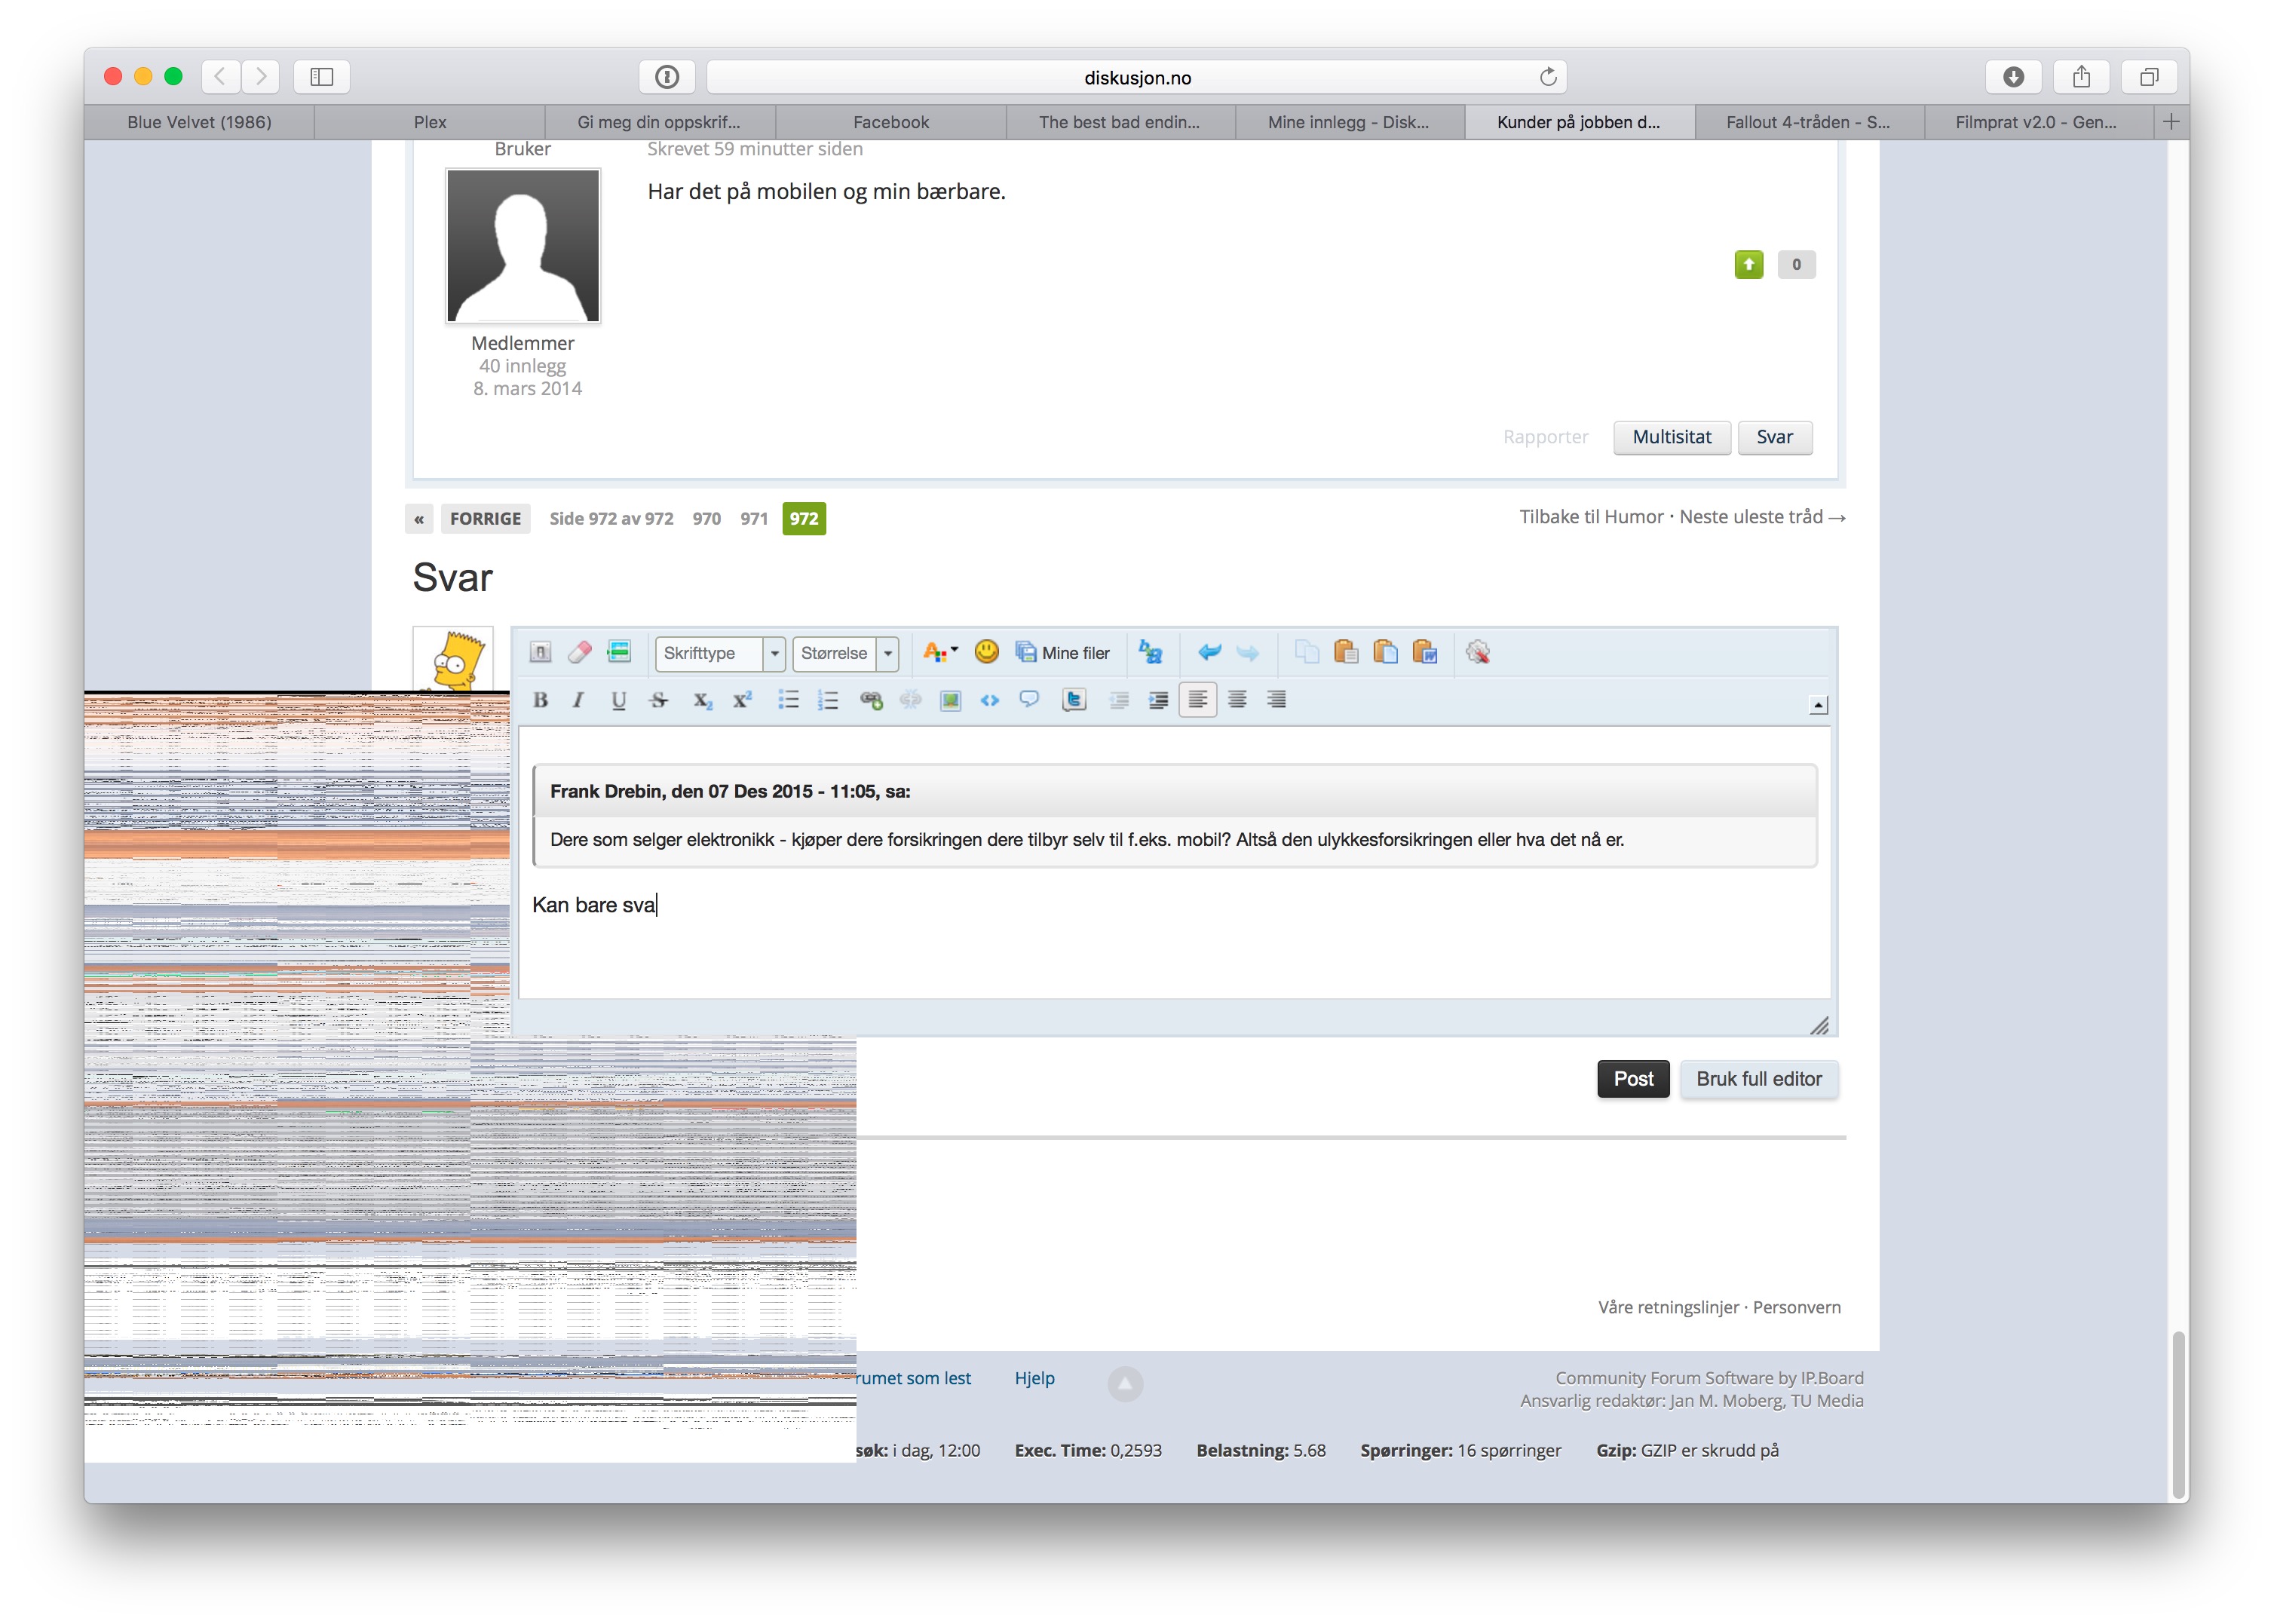Jump to first page with « button
The width and height of the screenshot is (2274, 1624).
coord(419,518)
